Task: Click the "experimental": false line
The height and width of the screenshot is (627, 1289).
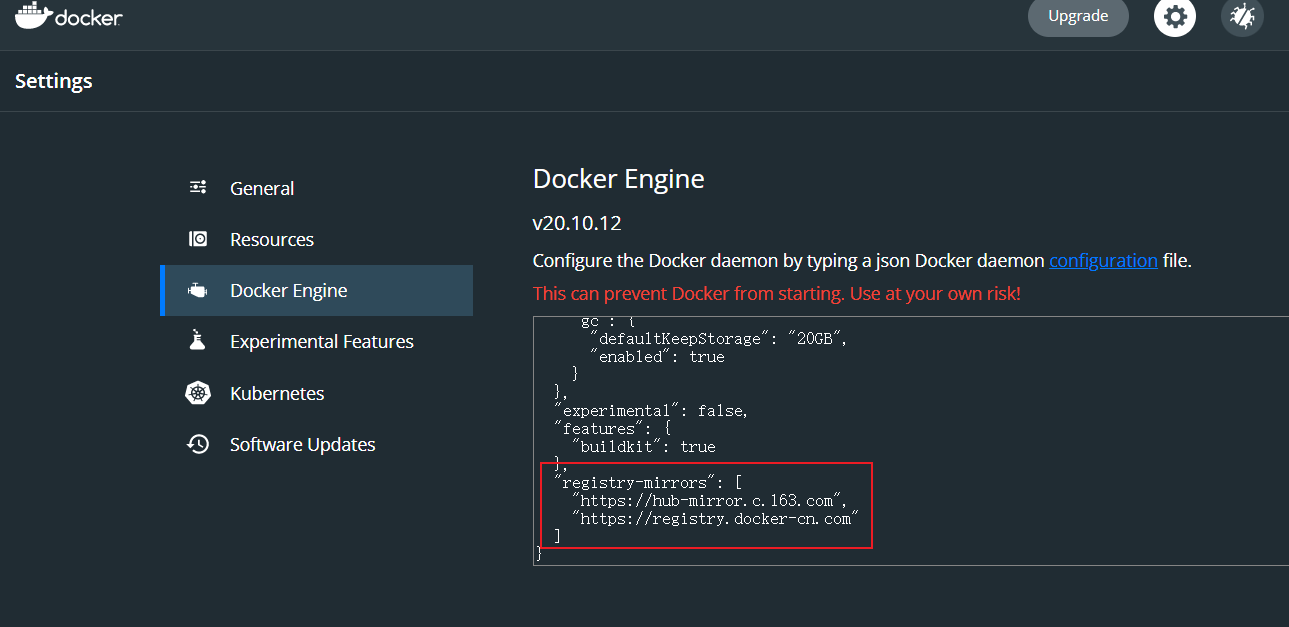Action: [x=651, y=410]
